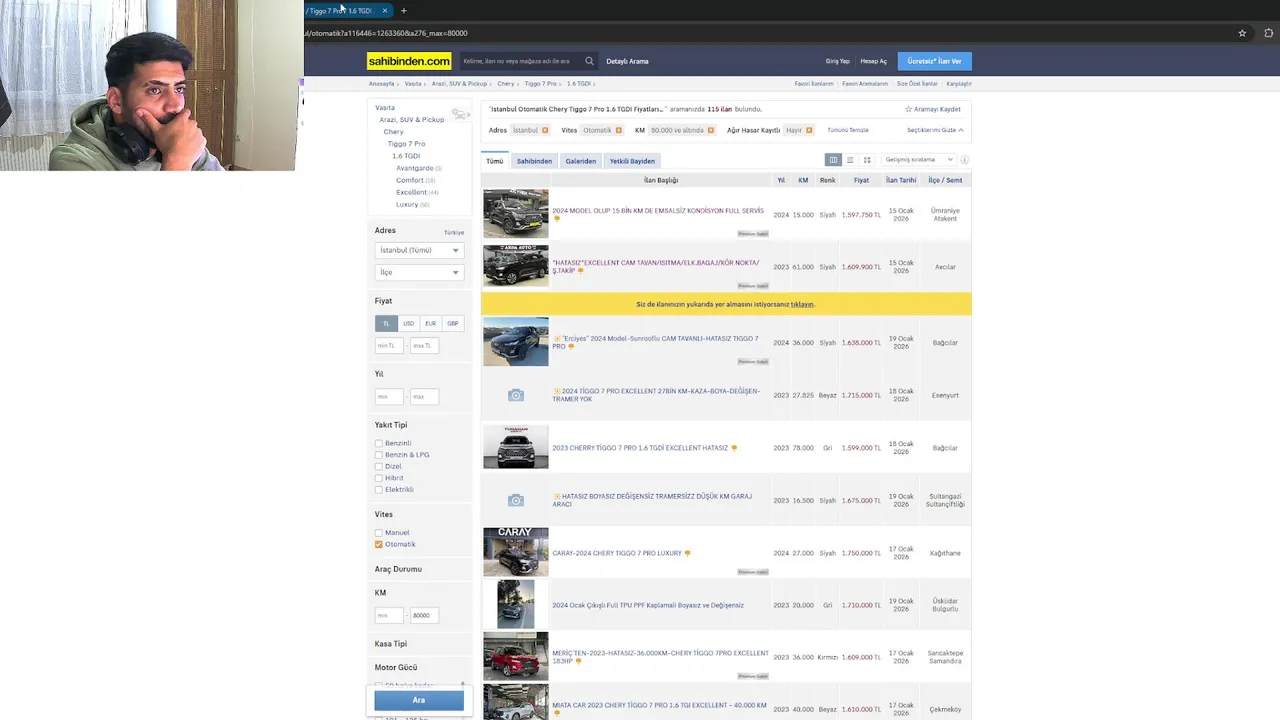
Task: Check the Dizel fuel checkbox
Action: click(379, 466)
